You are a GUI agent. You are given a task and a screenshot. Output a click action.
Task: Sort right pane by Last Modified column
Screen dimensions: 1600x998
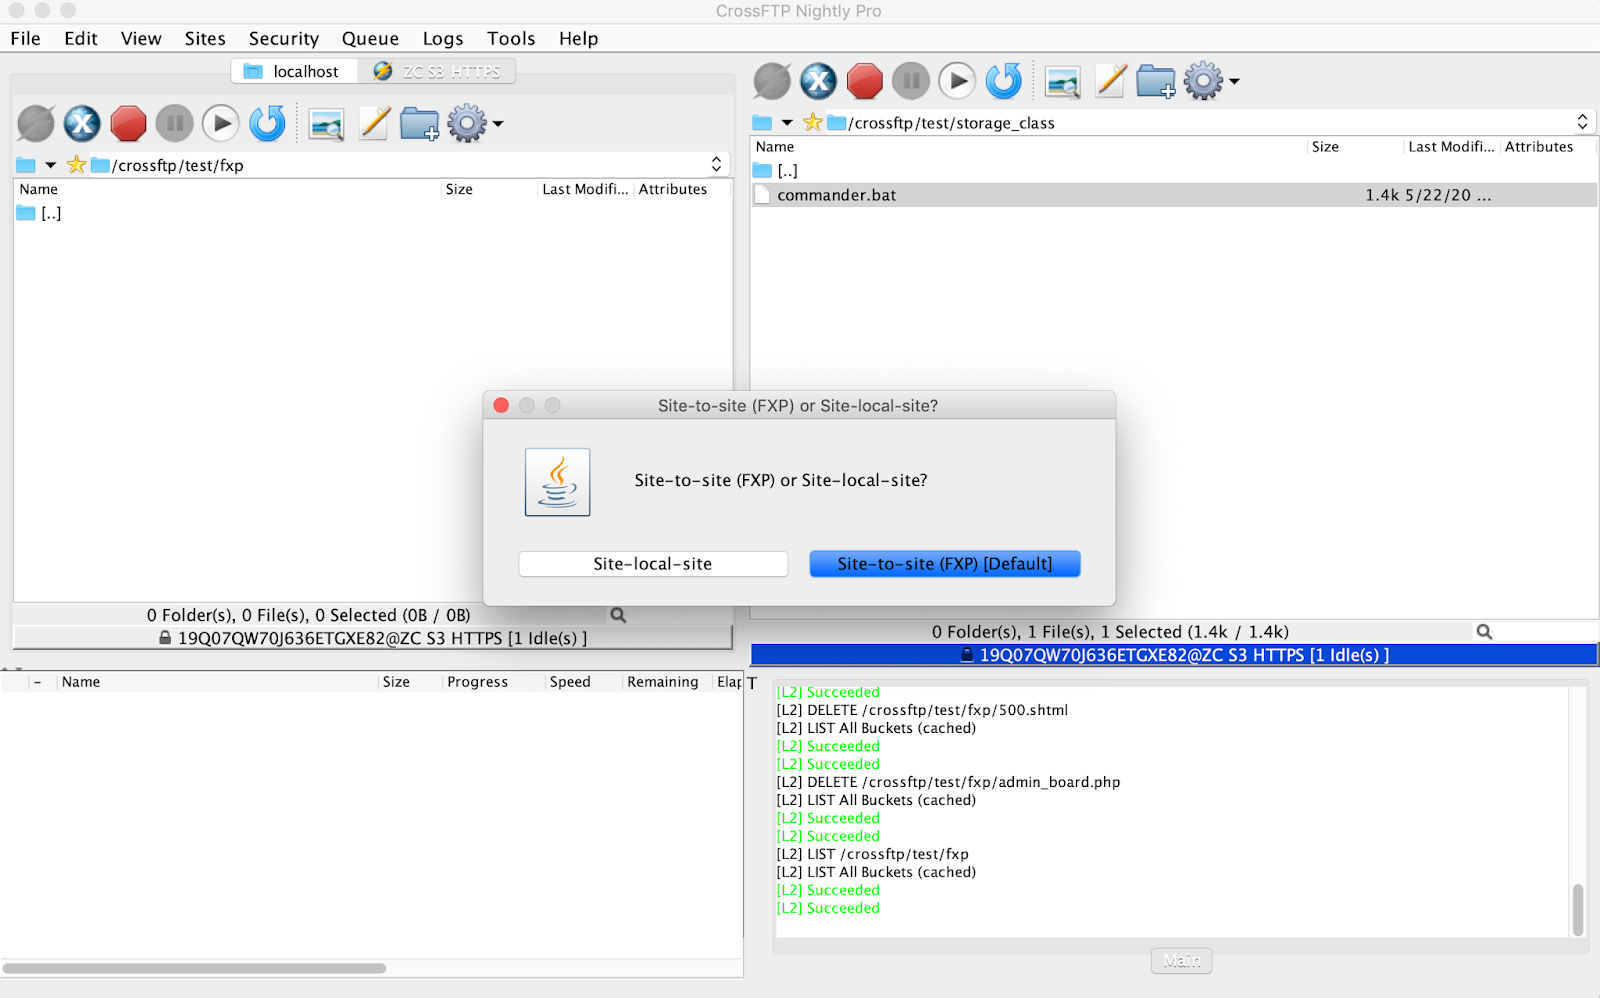(x=1451, y=146)
